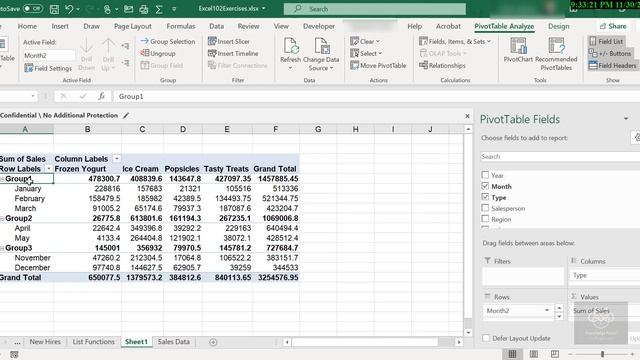Toggle the Field List pane
Screen dimensions: 640x360
(606, 41)
